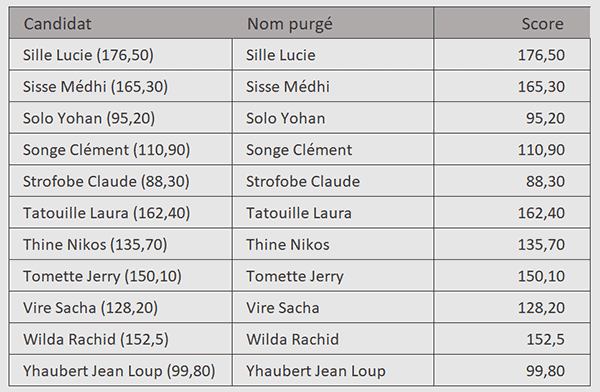Select Strofobe Claude purged name cell
Image resolution: width=600 pixels, height=392 pixels.
(333, 181)
